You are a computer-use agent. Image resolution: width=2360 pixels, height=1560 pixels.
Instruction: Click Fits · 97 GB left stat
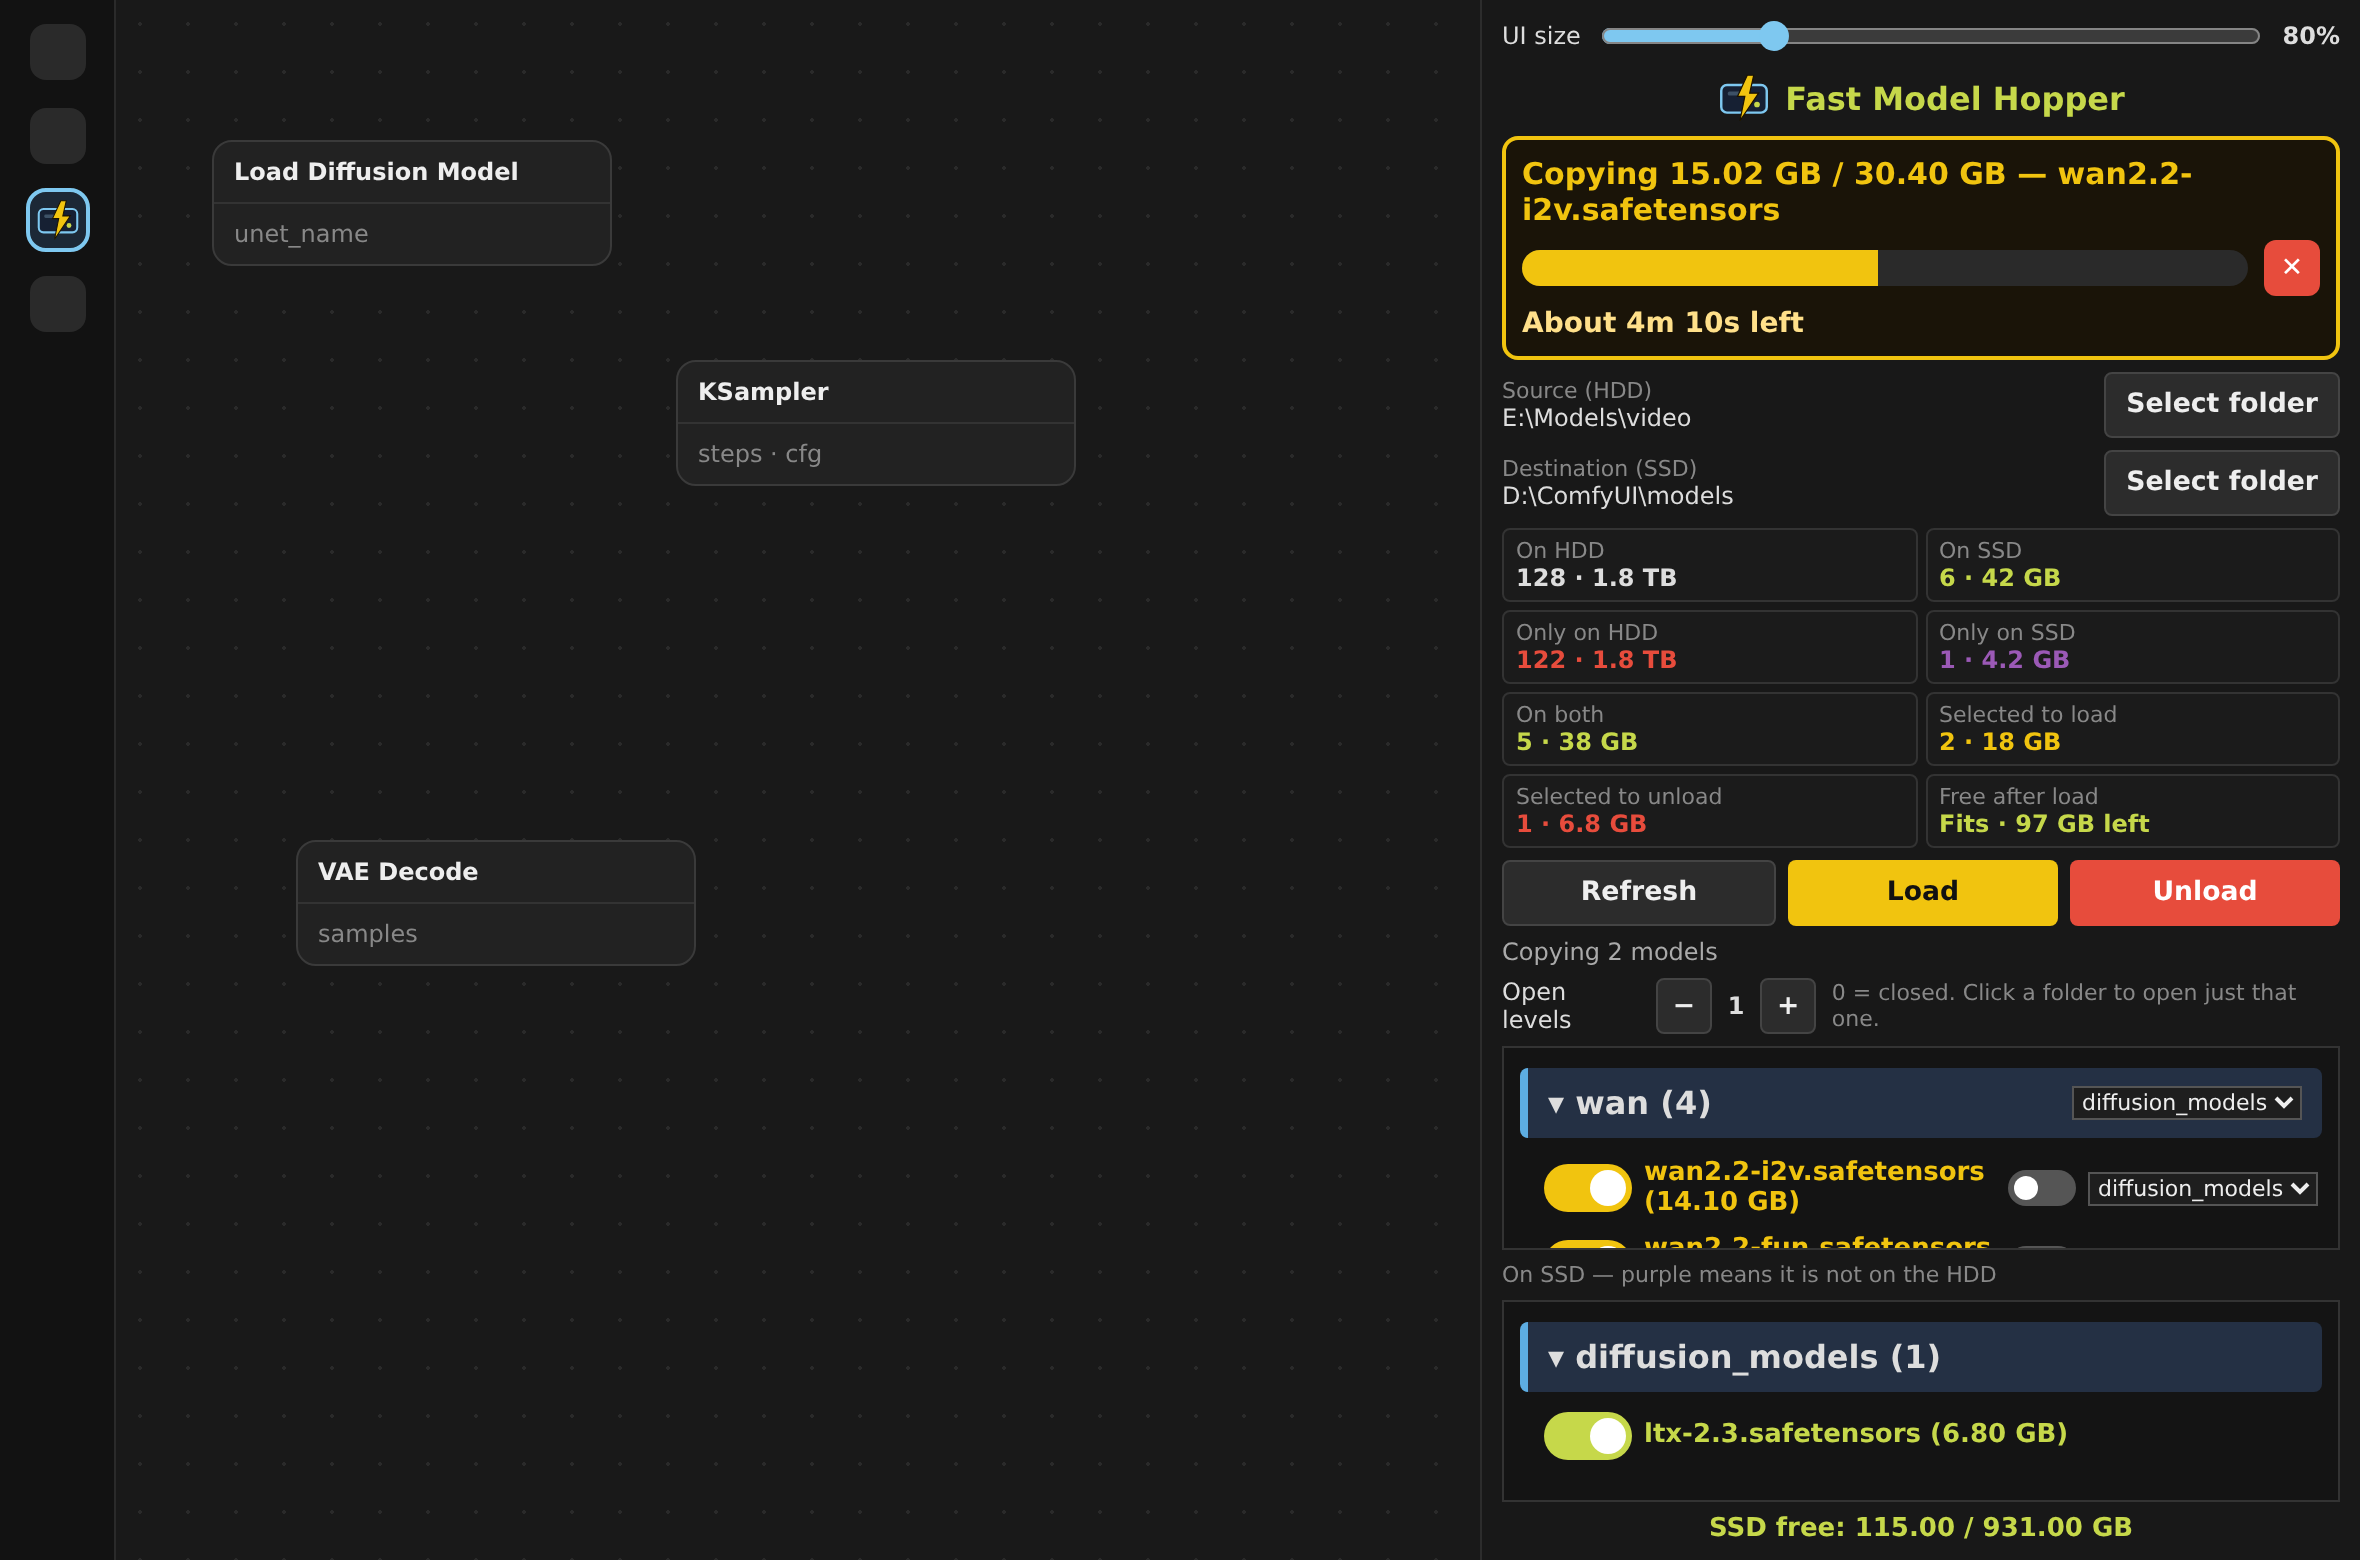click(x=2132, y=811)
